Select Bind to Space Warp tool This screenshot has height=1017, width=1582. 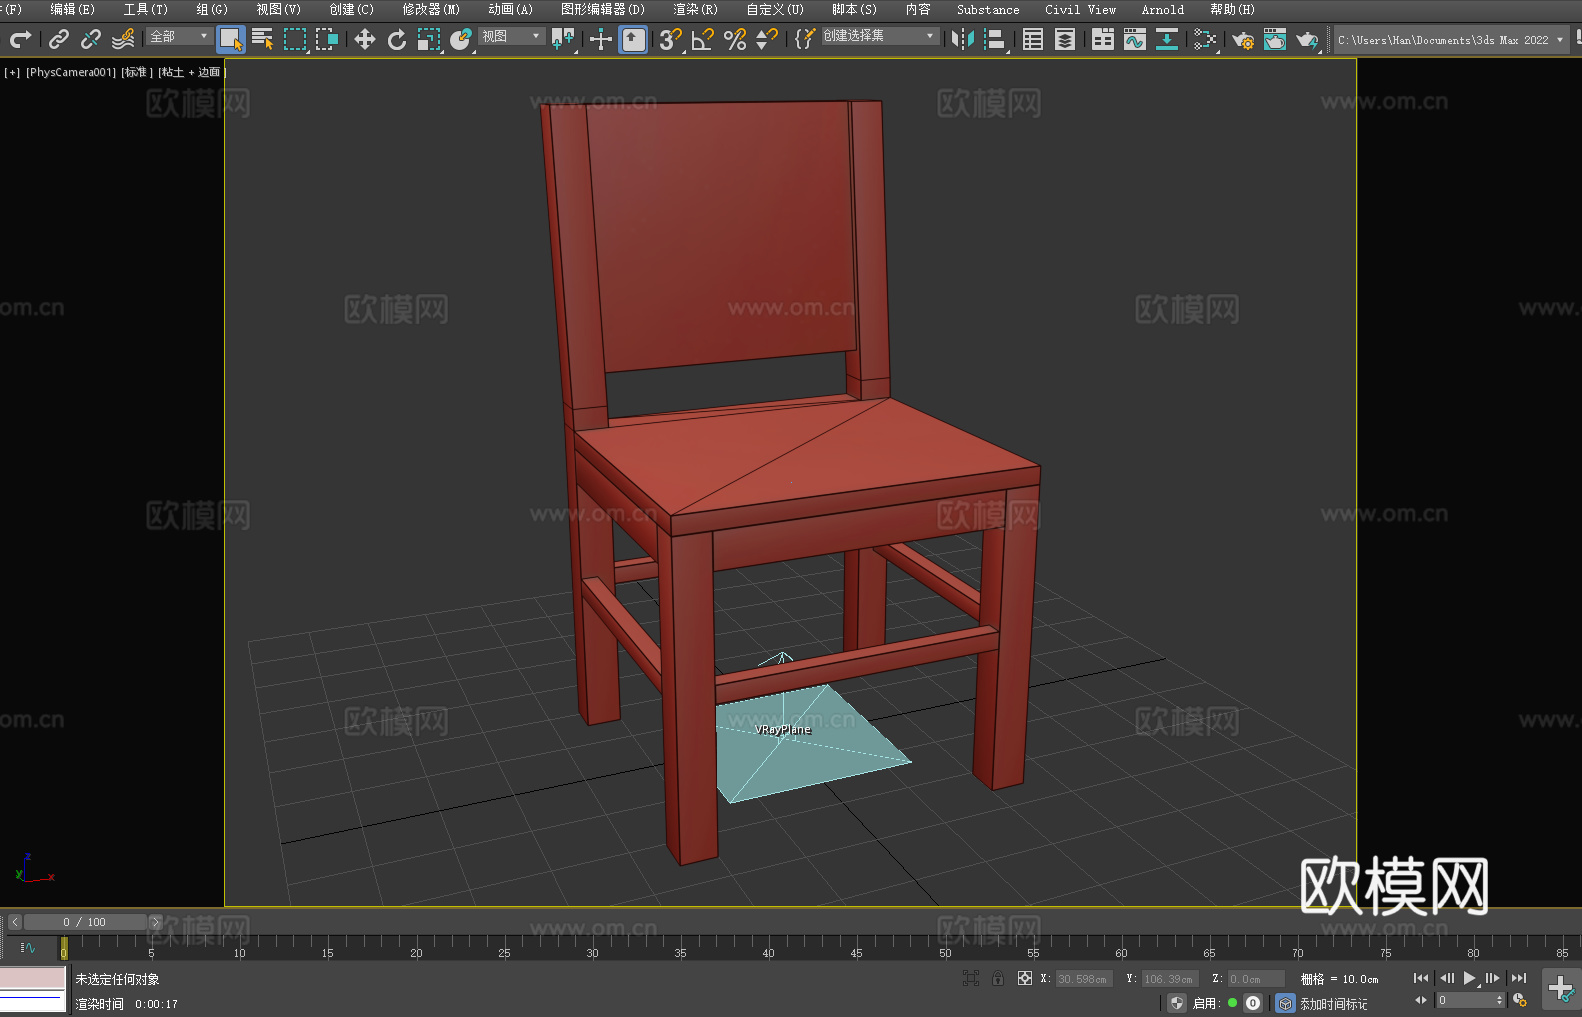[x=123, y=39]
